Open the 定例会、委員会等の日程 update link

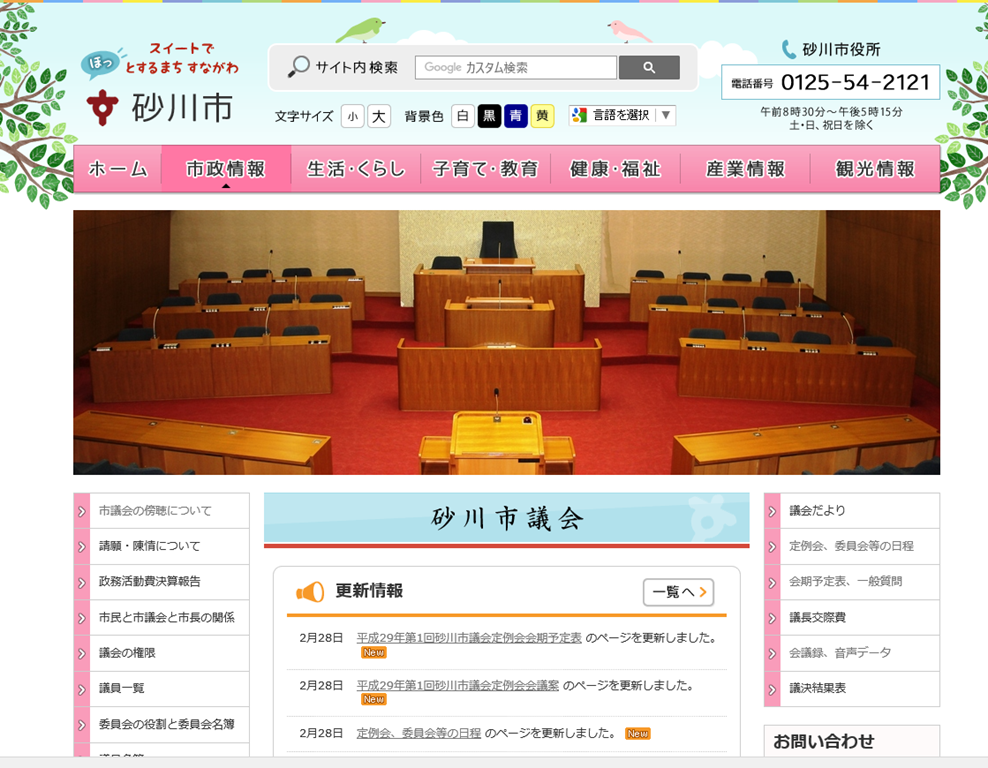point(419,733)
